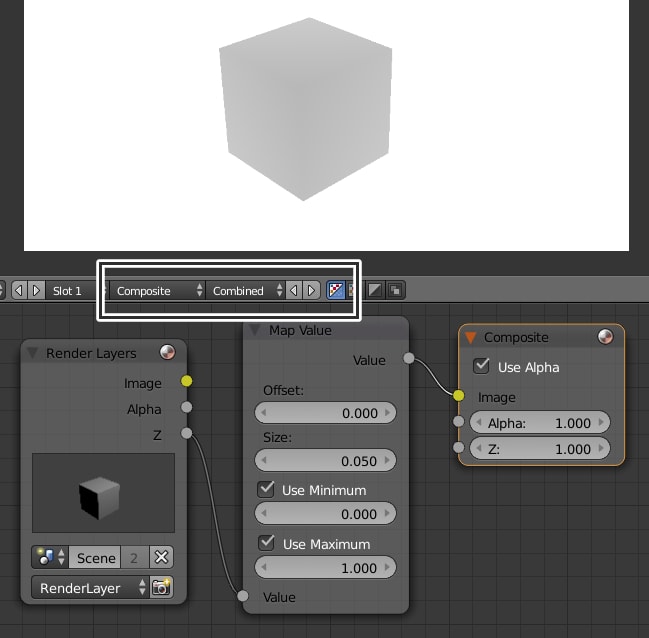Toggle Composite node preview sphere
Image resolution: width=649 pixels, height=638 pixels.
click(606, 337)
